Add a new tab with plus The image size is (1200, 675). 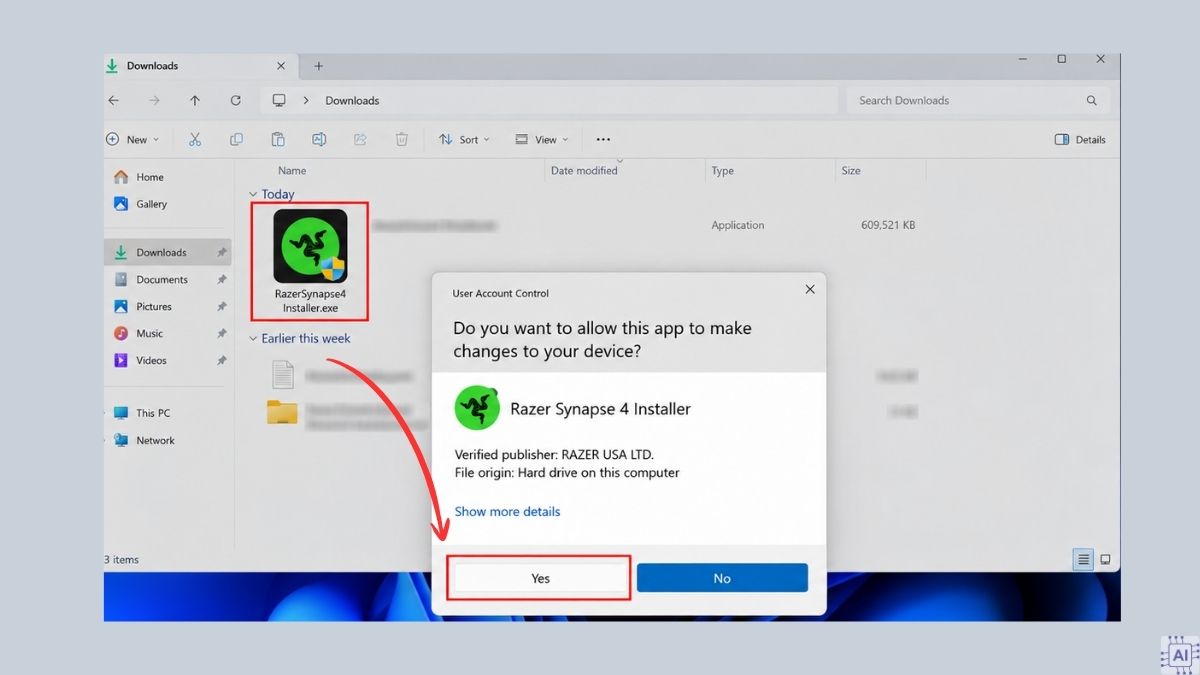319,66
